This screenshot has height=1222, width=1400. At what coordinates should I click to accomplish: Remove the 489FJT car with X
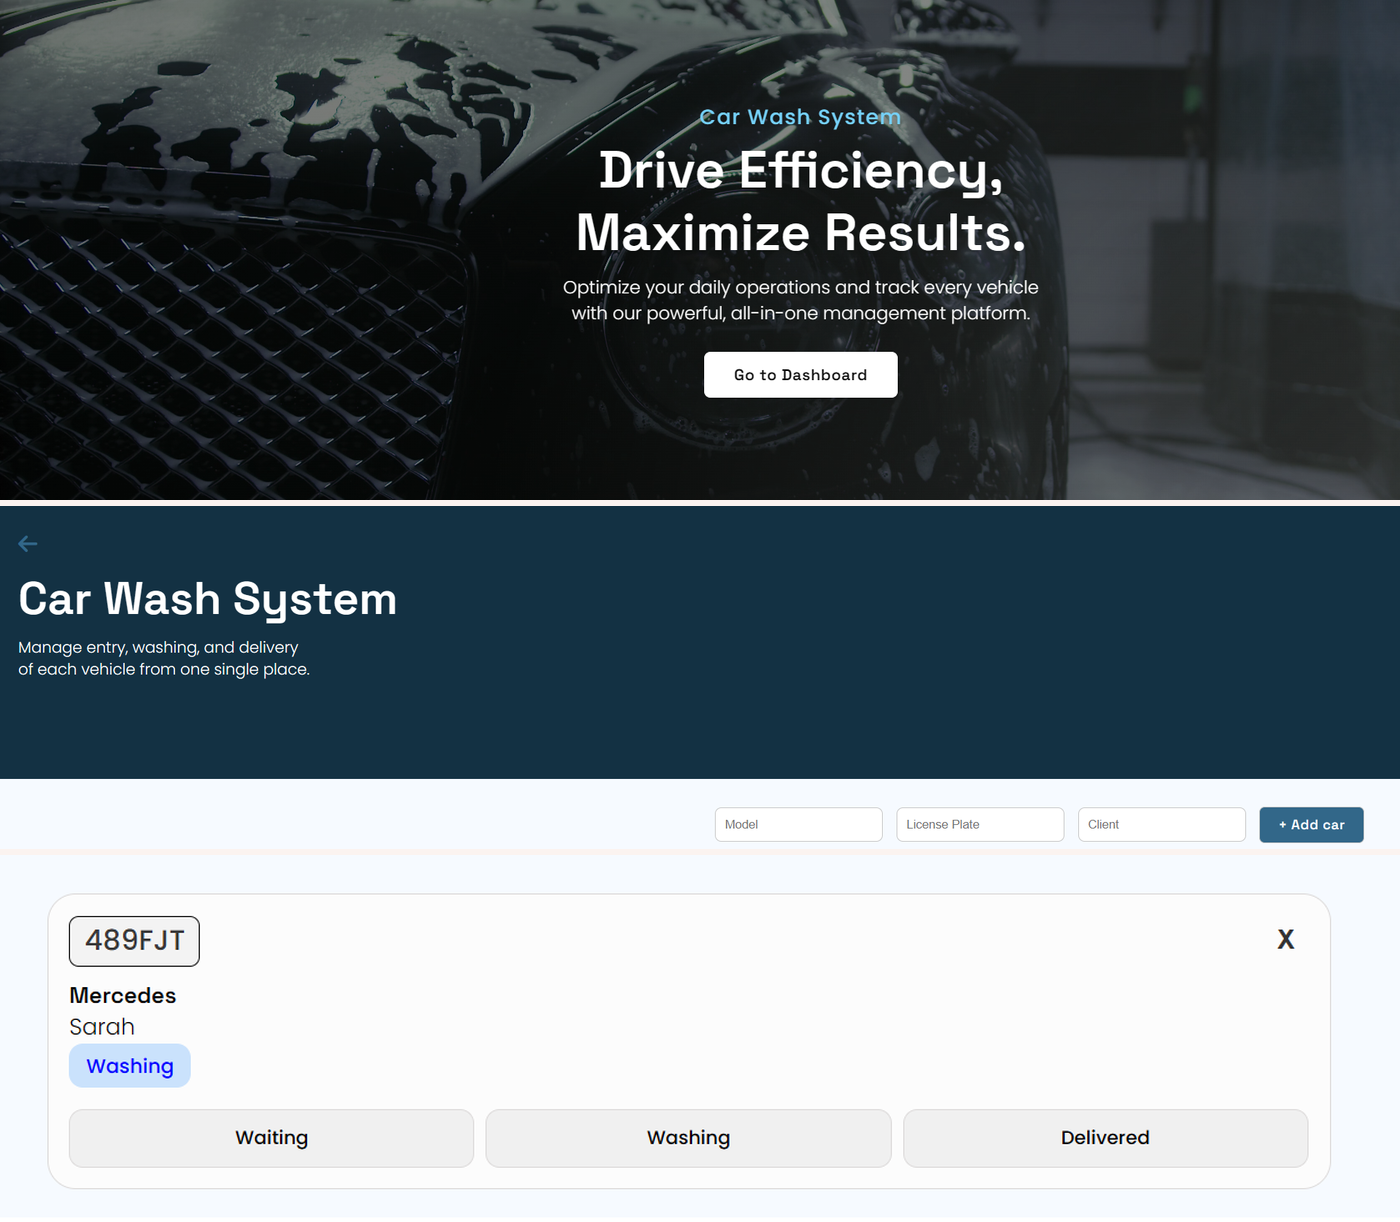(x=1286, y=939)
